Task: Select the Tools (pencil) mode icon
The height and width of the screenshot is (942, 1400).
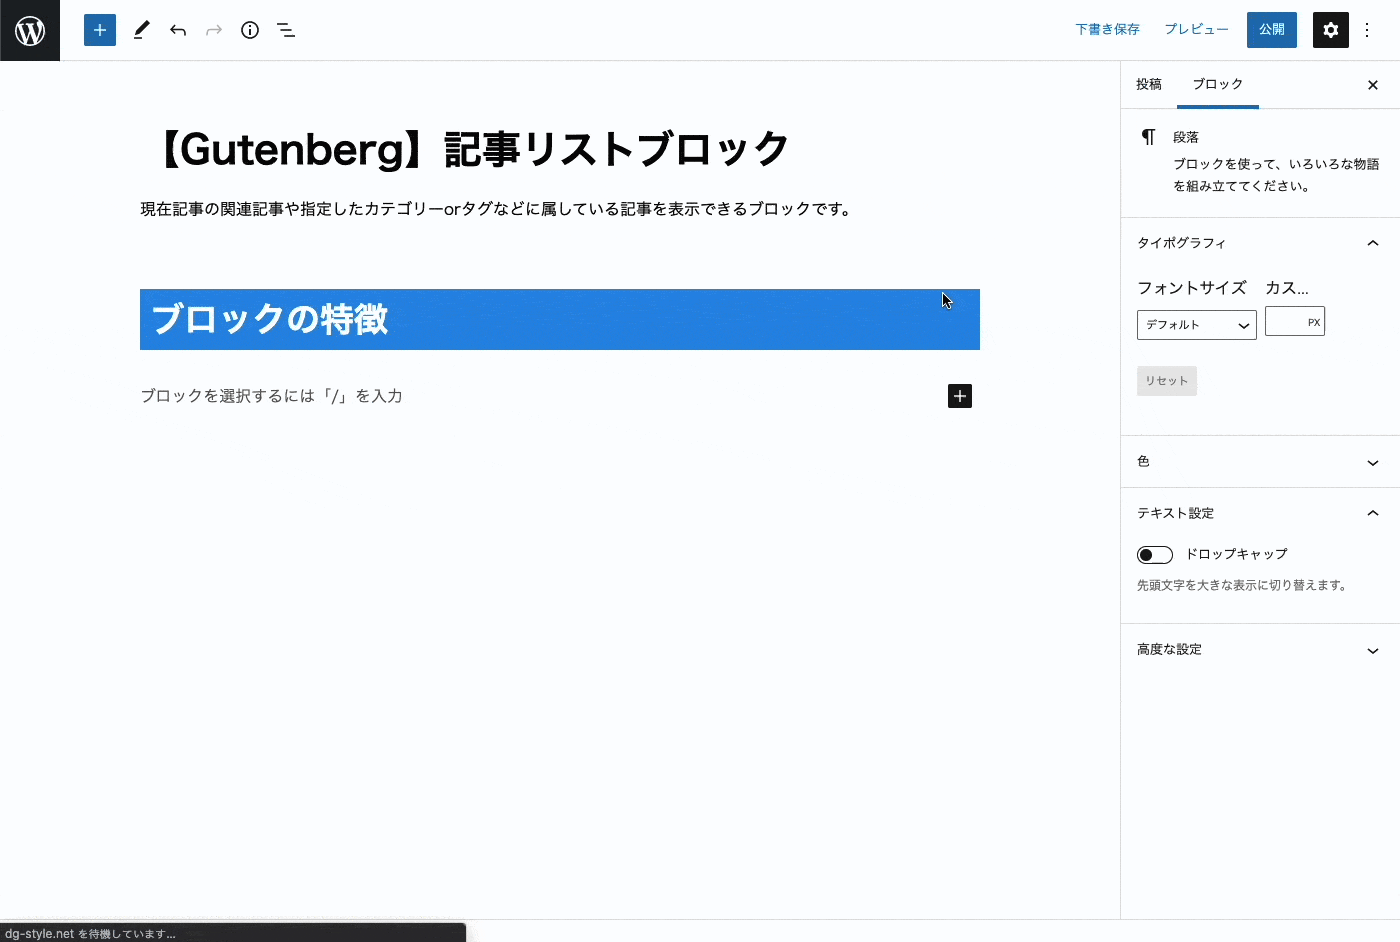Action: click(x=141, y=30)
